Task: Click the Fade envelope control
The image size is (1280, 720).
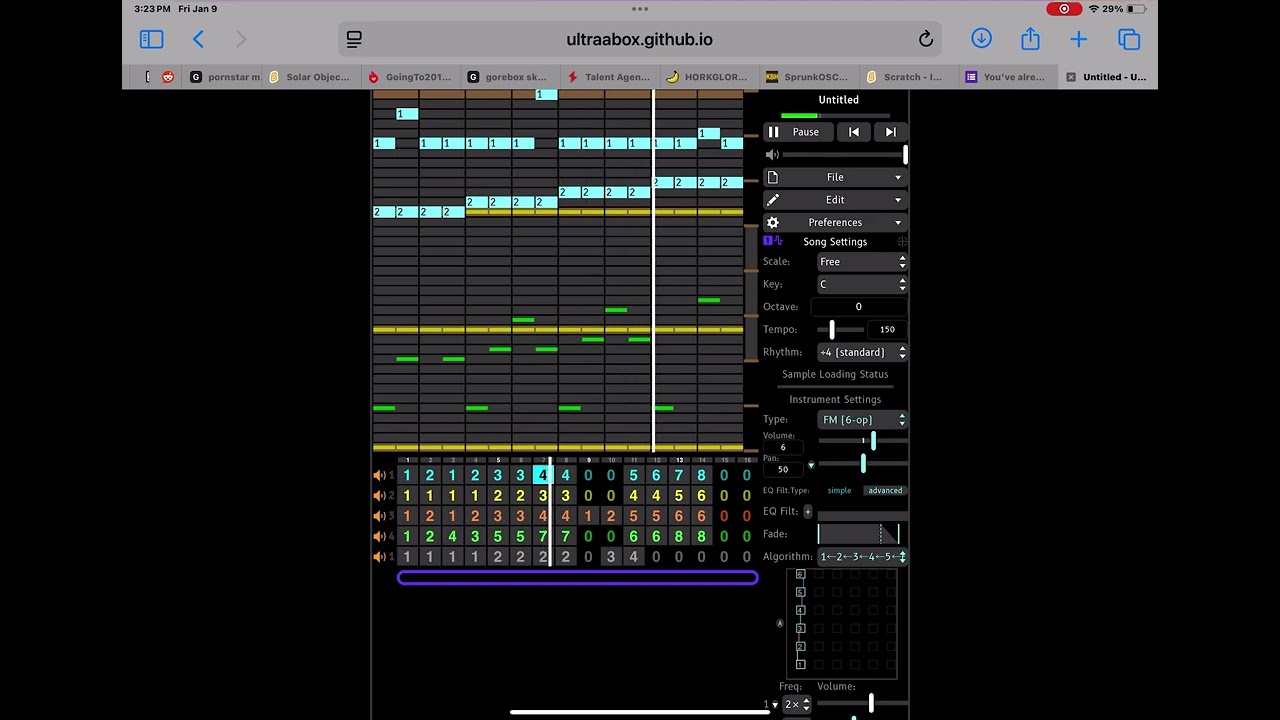Action: point(859,534)
